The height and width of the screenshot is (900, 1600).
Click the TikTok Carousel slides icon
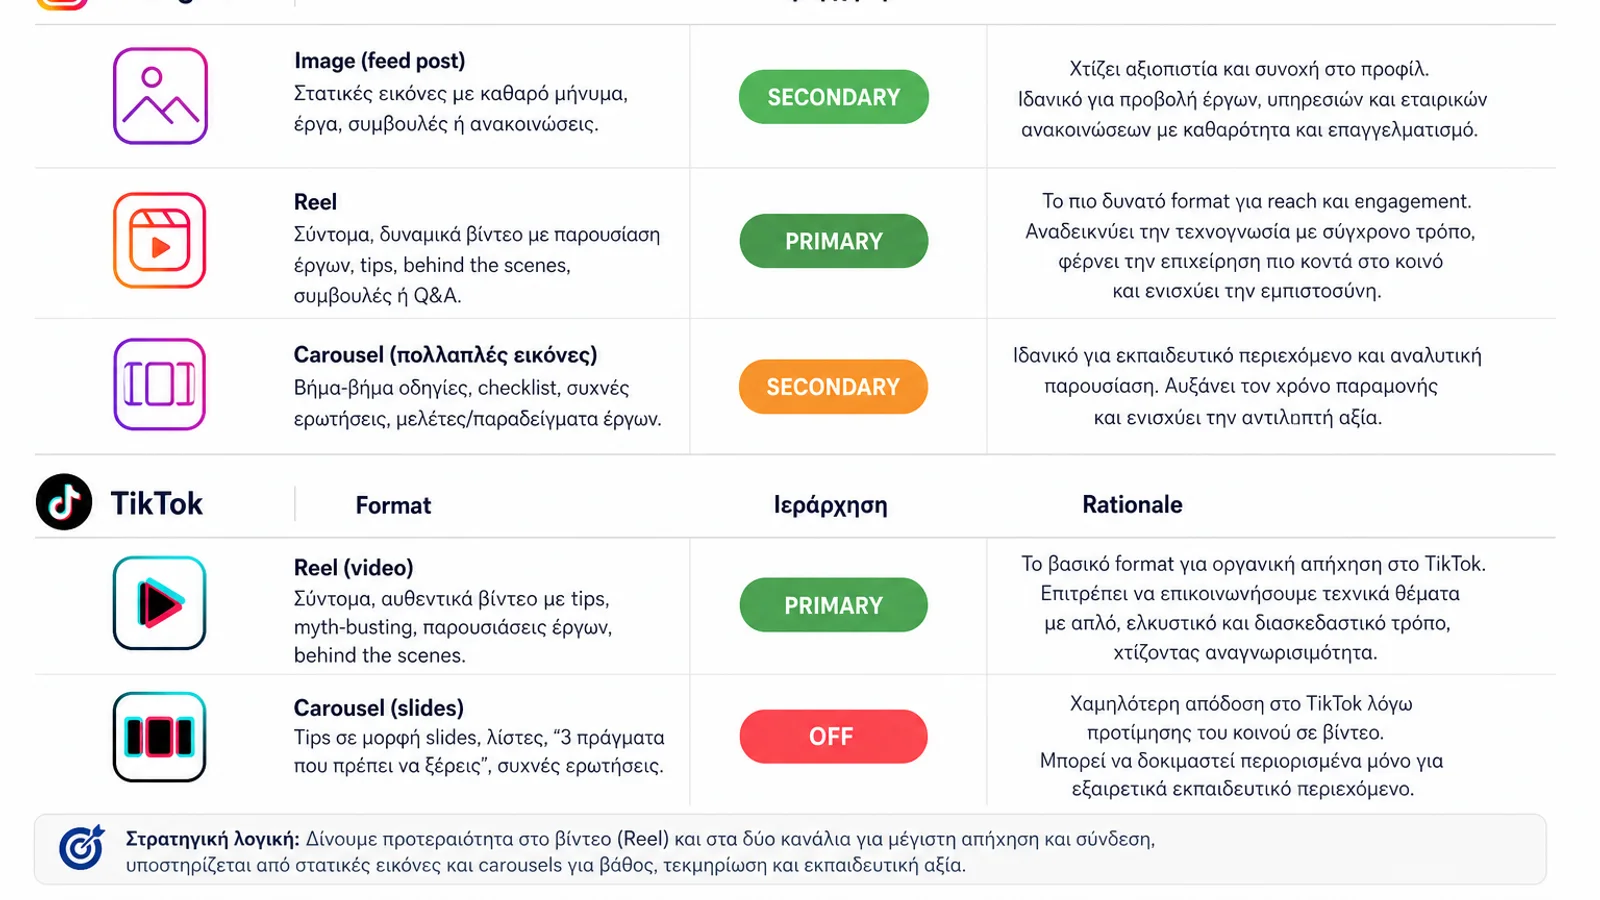point(160,737)
